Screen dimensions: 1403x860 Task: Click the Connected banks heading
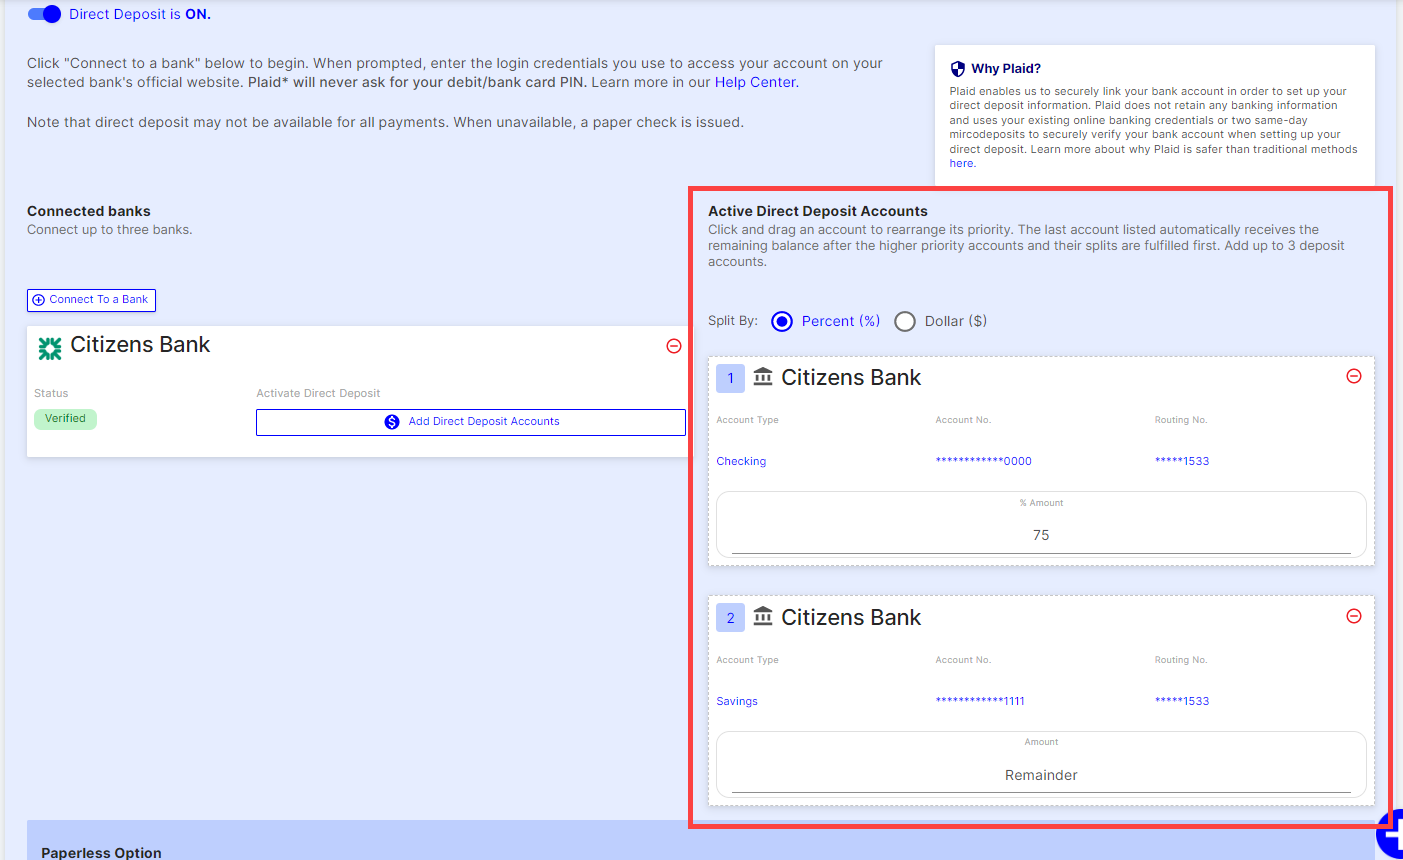(89, 211)
